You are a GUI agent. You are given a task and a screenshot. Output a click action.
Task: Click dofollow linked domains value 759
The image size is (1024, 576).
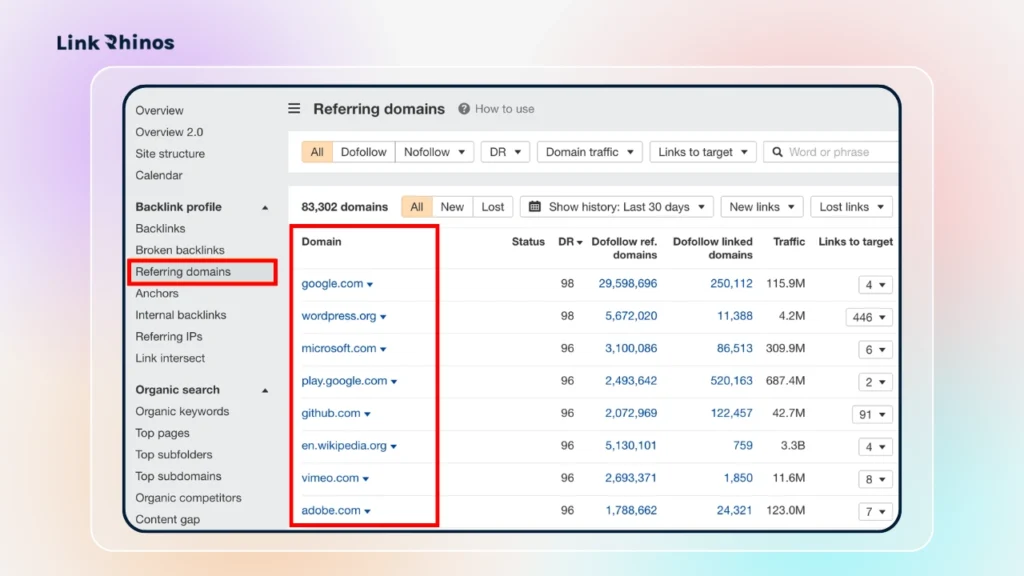tap(743, 445)
